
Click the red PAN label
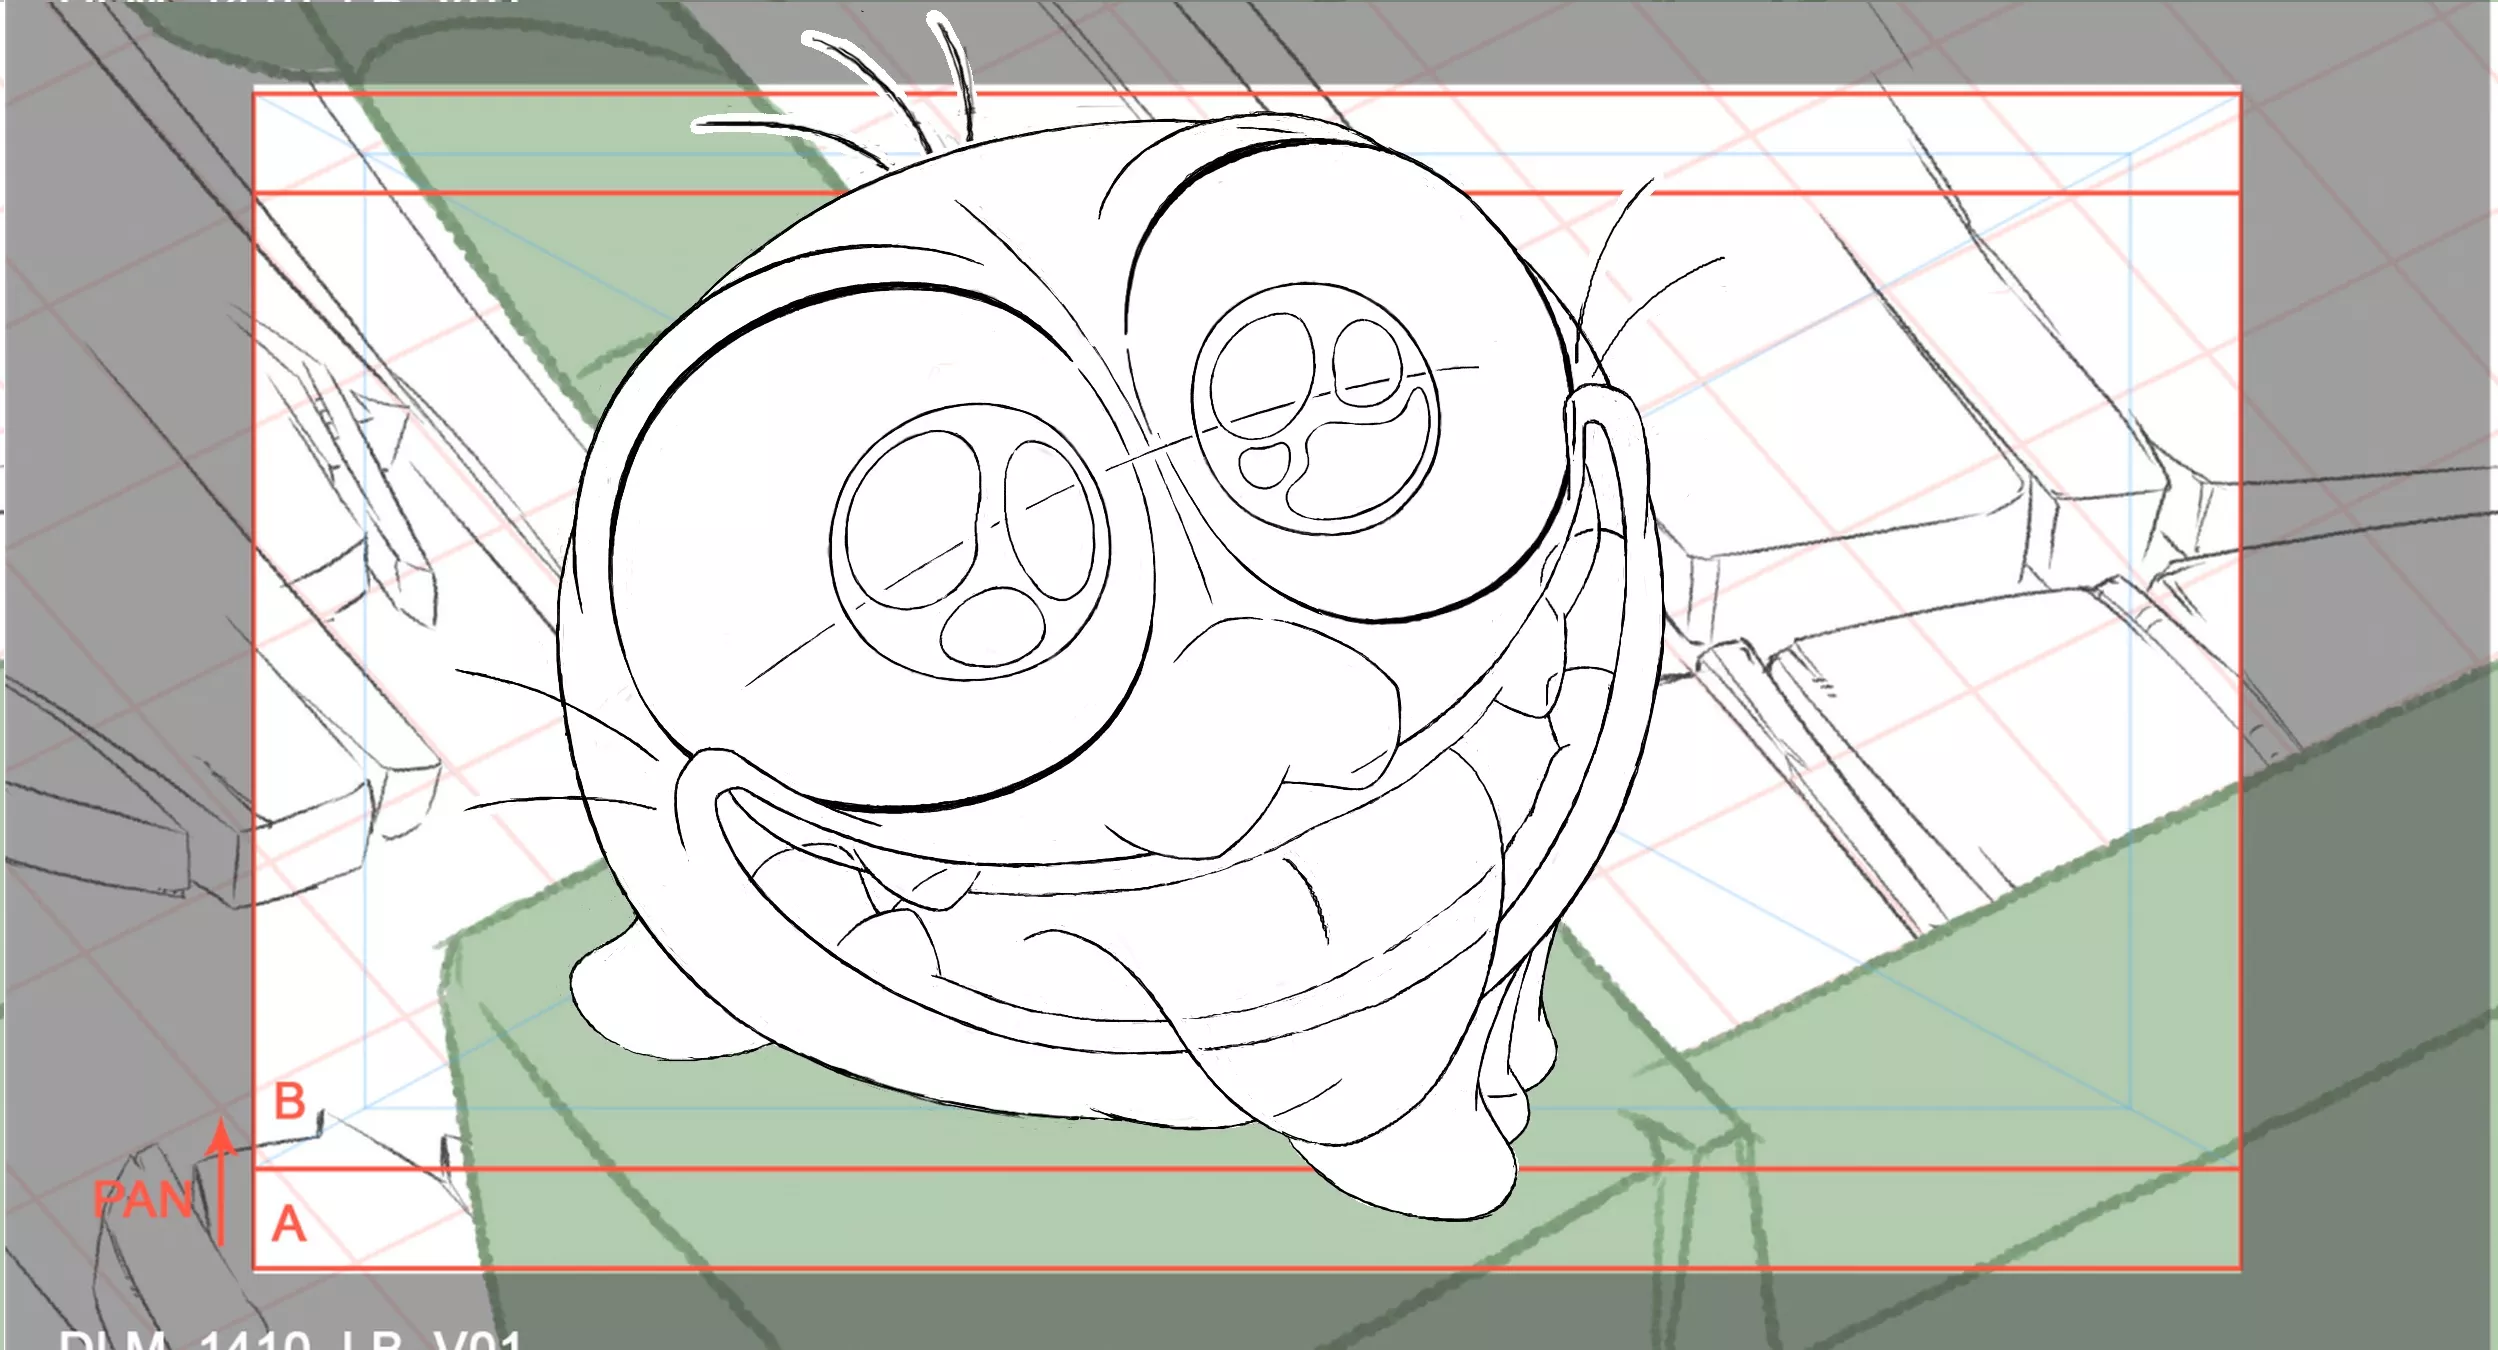click(x=143, y=1199)
